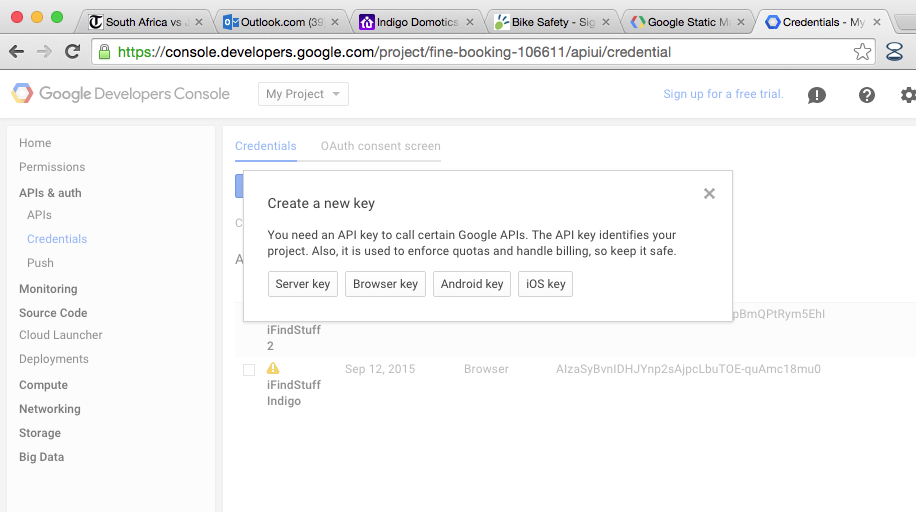Image resolution: width=916 pixels, height=512 pixels.
Task: Close the Outlook.com tab
Action: click(335, 22)
